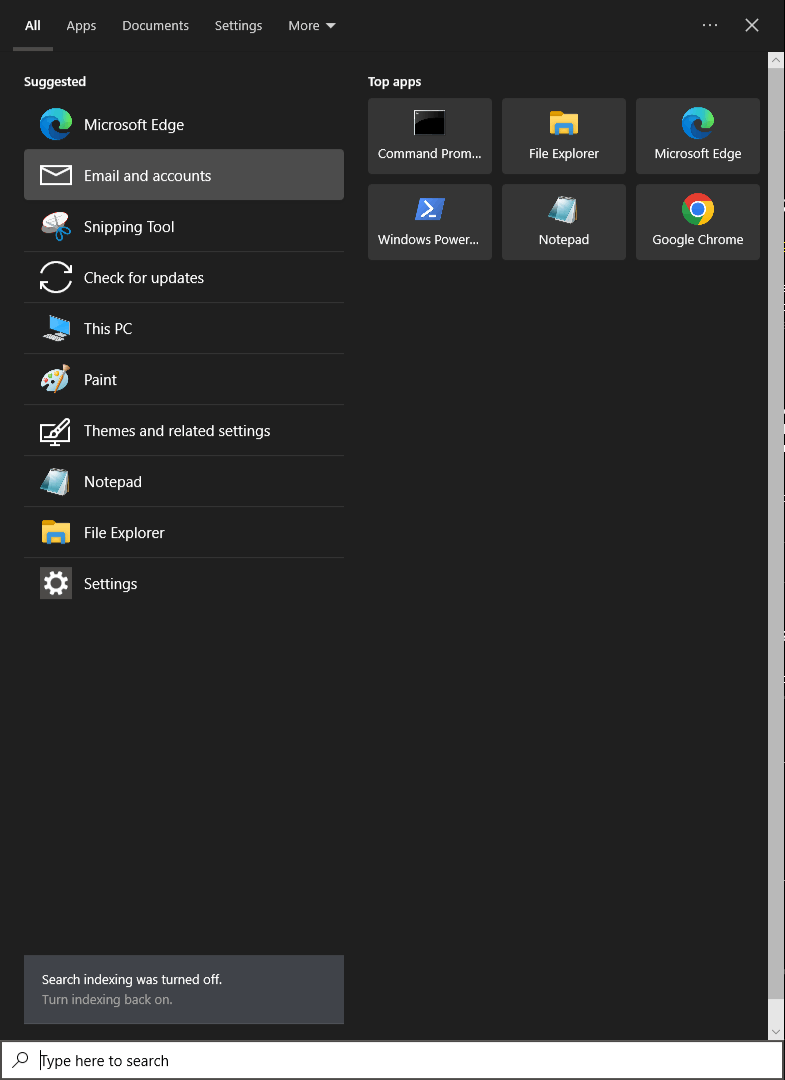This screenshot has height=1080, width=785.
Task: Open This PC computer icon
Action: point(56,329)
